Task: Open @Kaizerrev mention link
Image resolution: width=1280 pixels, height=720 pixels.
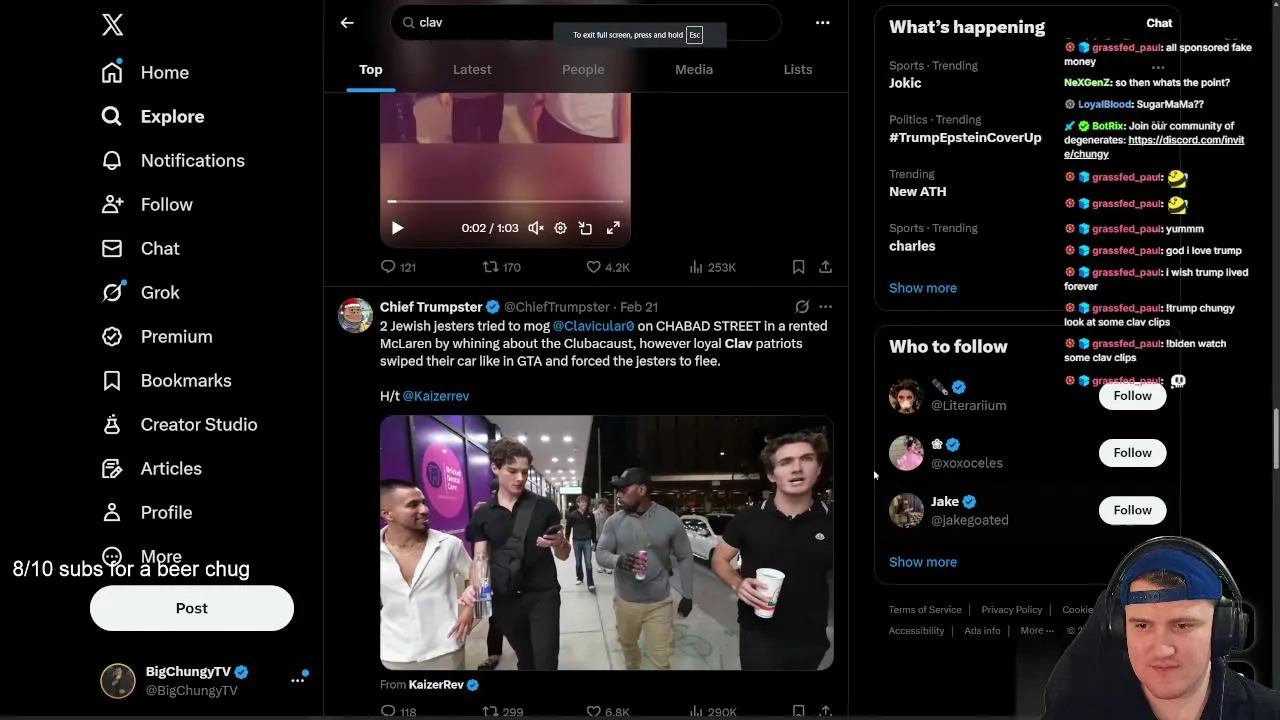Action: coord(436,396)
